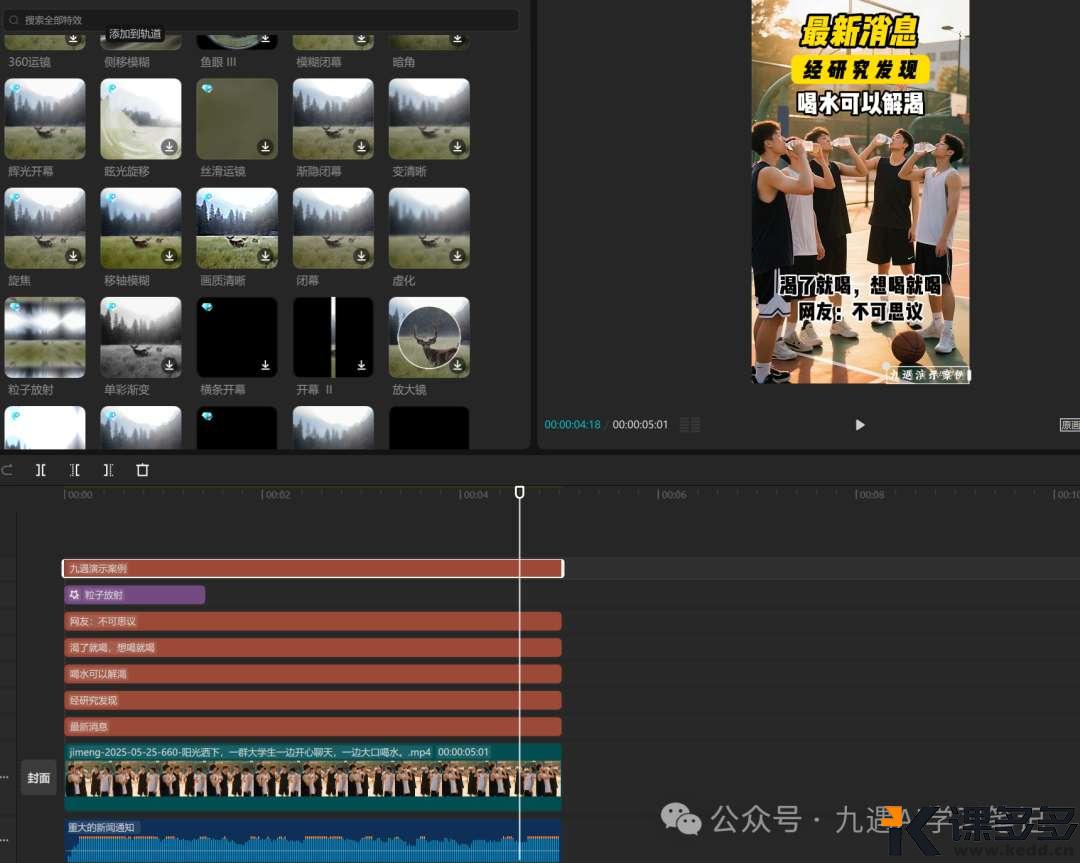The image size is (1080, 863).
Task: Split the clip at the playhead
Action: (x=41, y=470)
